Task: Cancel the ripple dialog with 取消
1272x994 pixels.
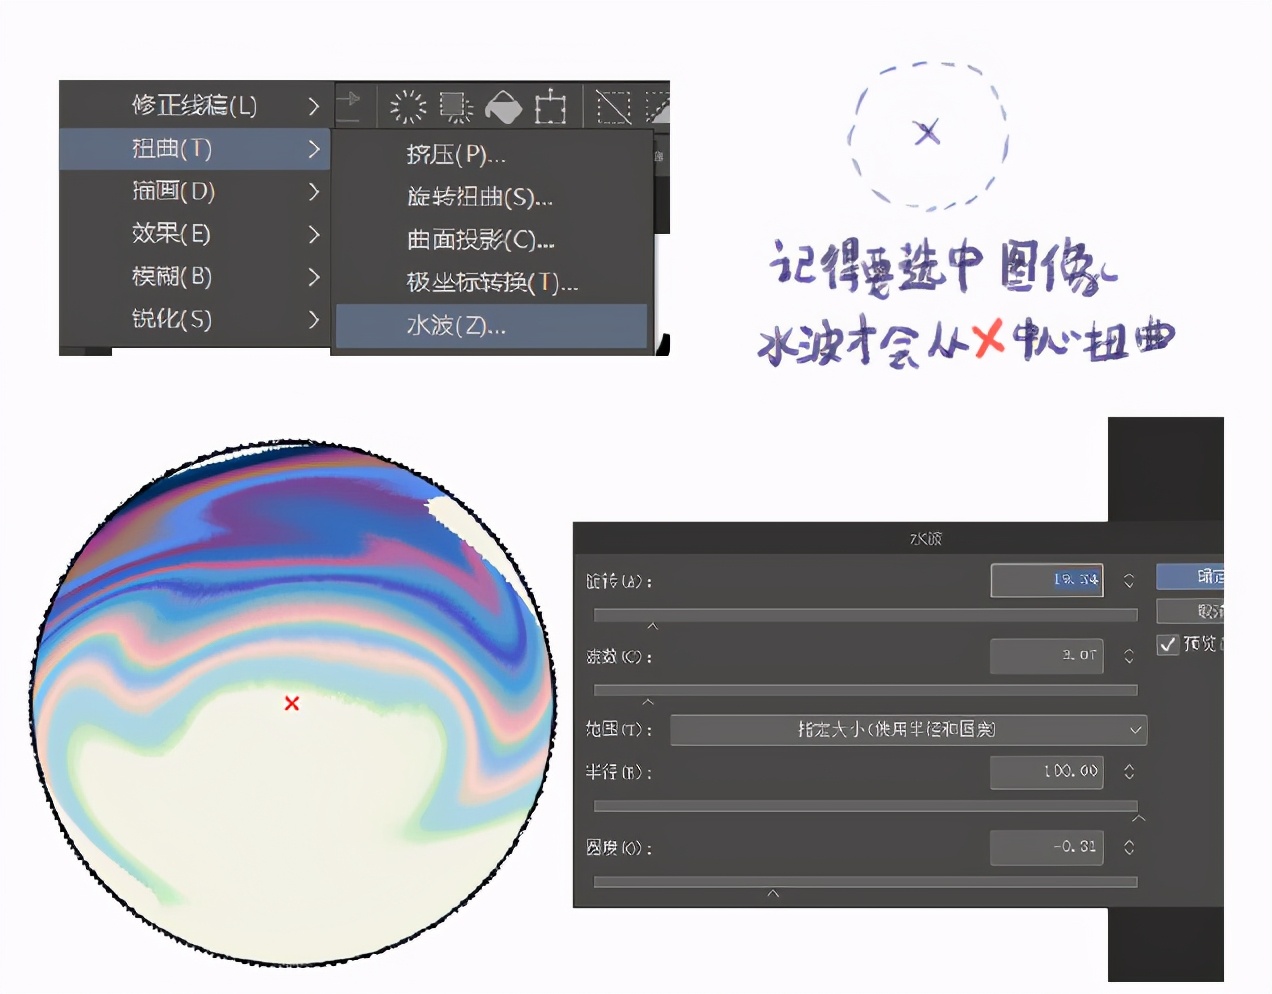Action: click(x=1190, y=610)
